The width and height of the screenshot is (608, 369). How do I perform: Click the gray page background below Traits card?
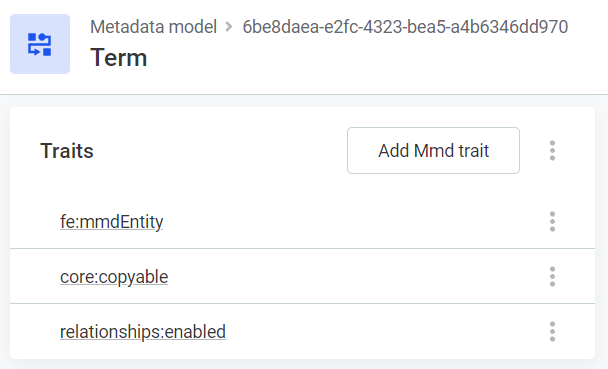(302, 364)
